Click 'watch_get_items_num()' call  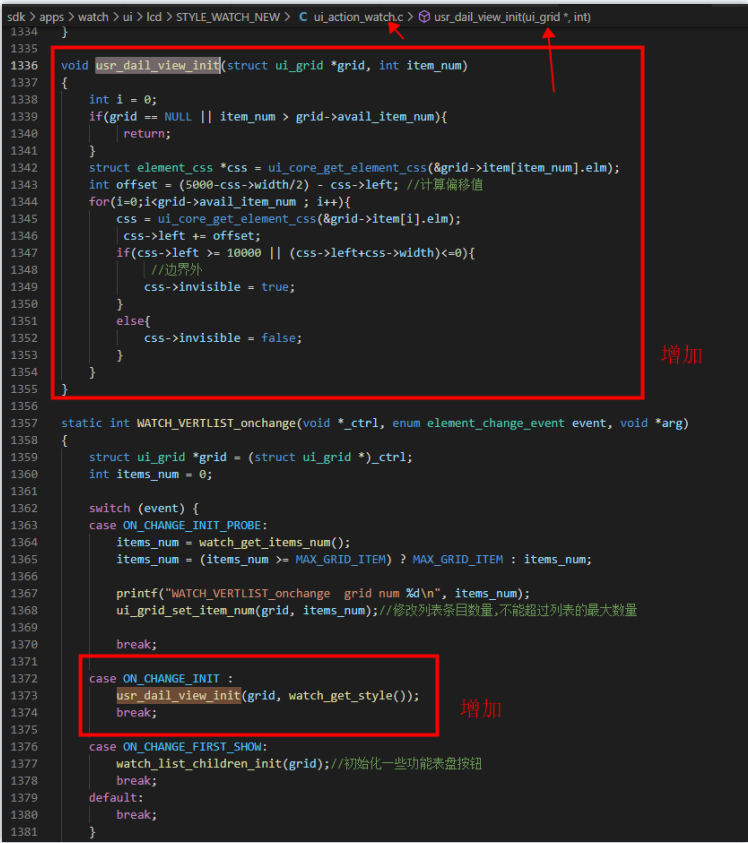(272, 542)
